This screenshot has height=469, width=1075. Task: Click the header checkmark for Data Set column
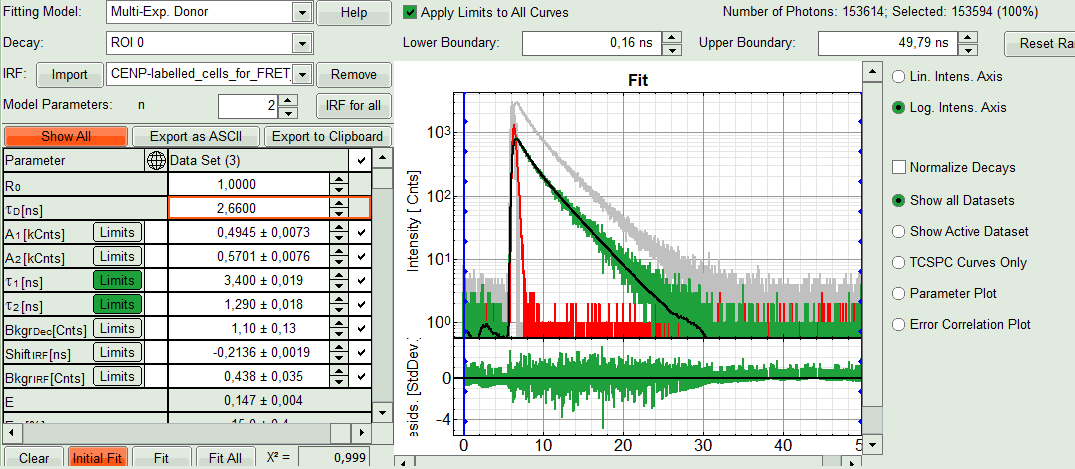click(360, 160)
